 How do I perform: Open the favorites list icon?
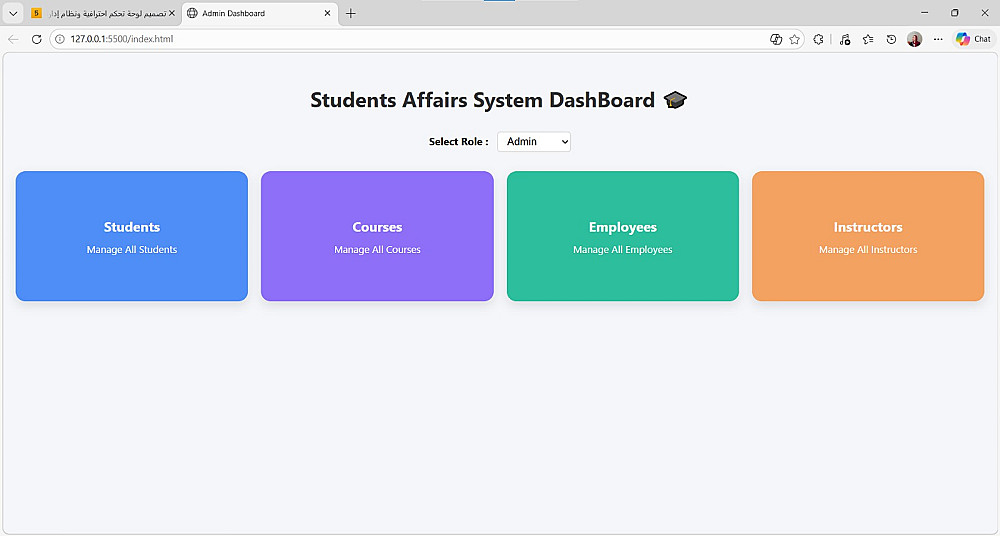point(868,39)
